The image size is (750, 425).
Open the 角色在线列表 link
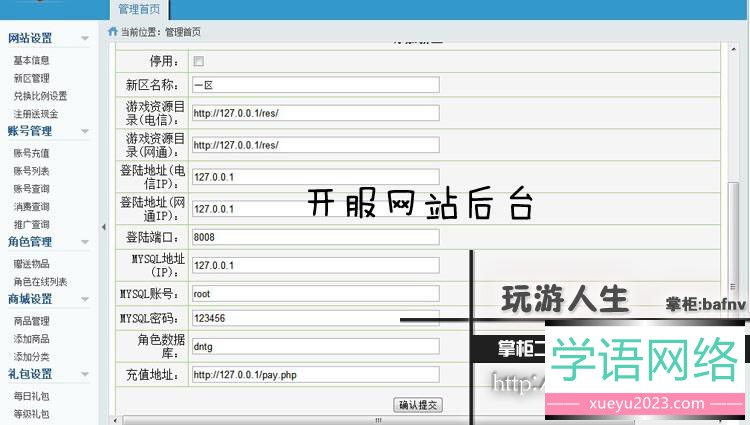pos(40,282)
